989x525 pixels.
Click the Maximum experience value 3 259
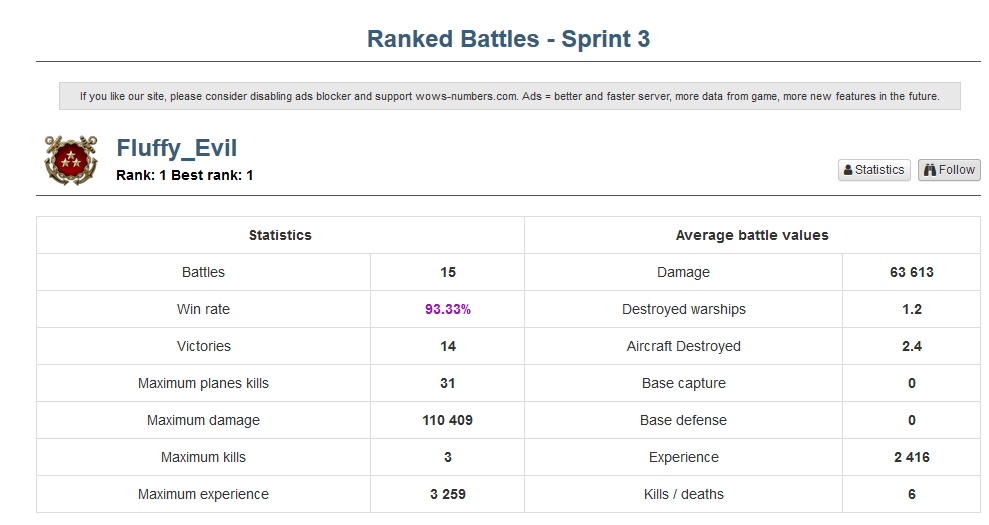tap(447, 494)
